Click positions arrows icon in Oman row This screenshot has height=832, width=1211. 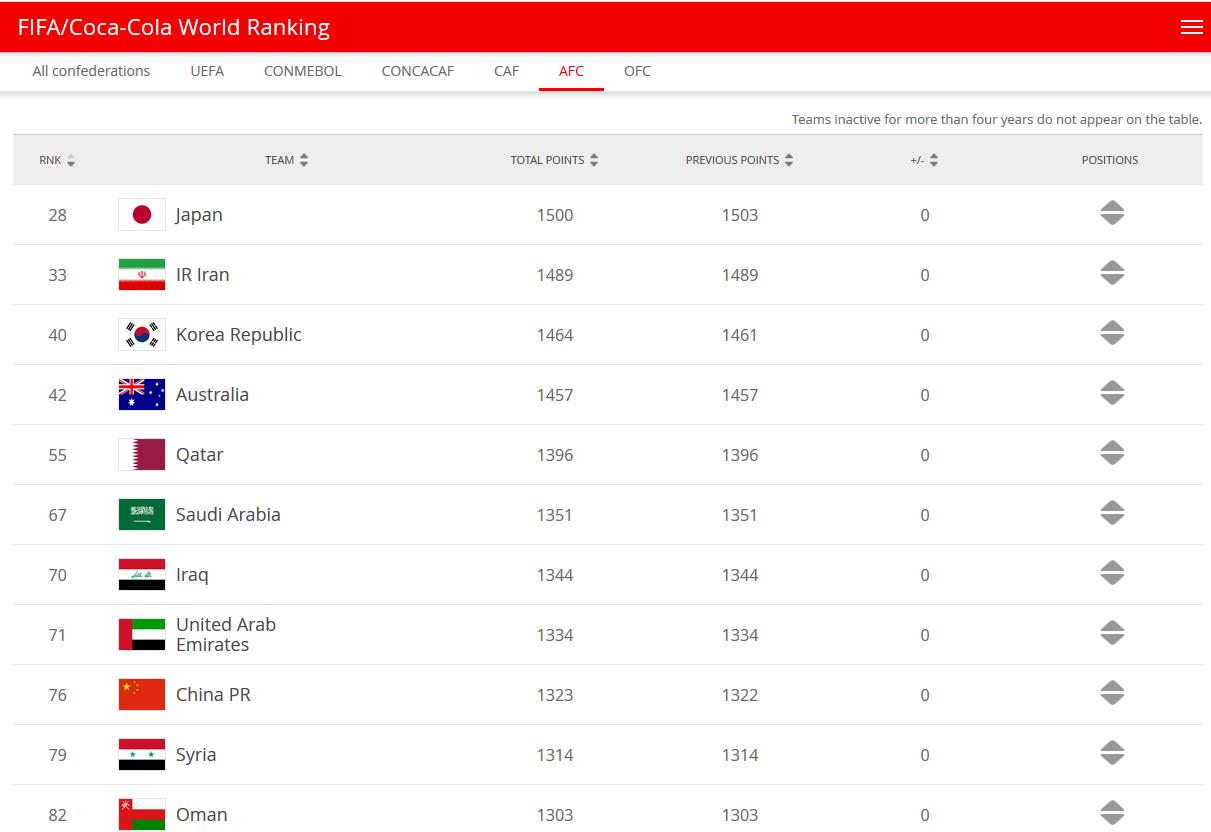(x=1112, y=814)
